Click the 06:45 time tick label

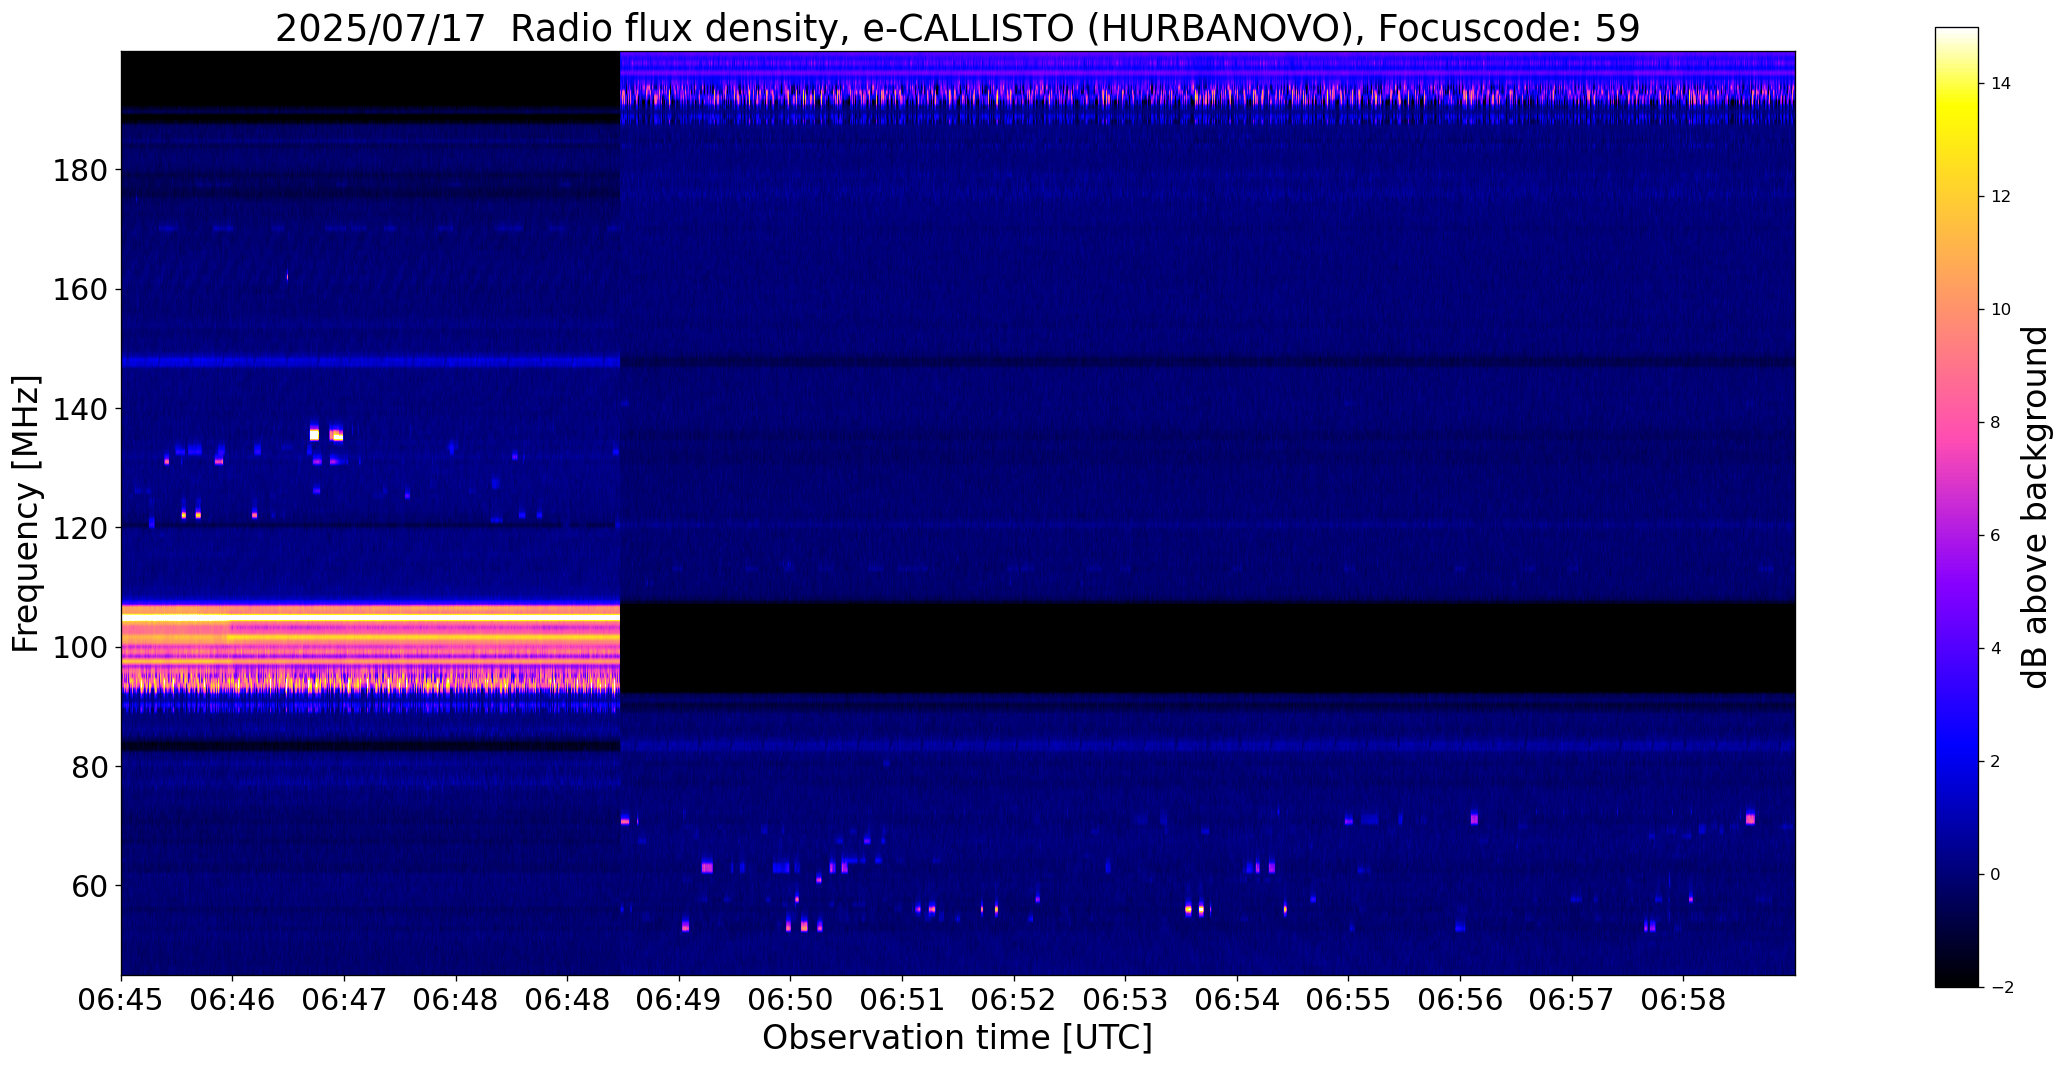[121, 1000]
